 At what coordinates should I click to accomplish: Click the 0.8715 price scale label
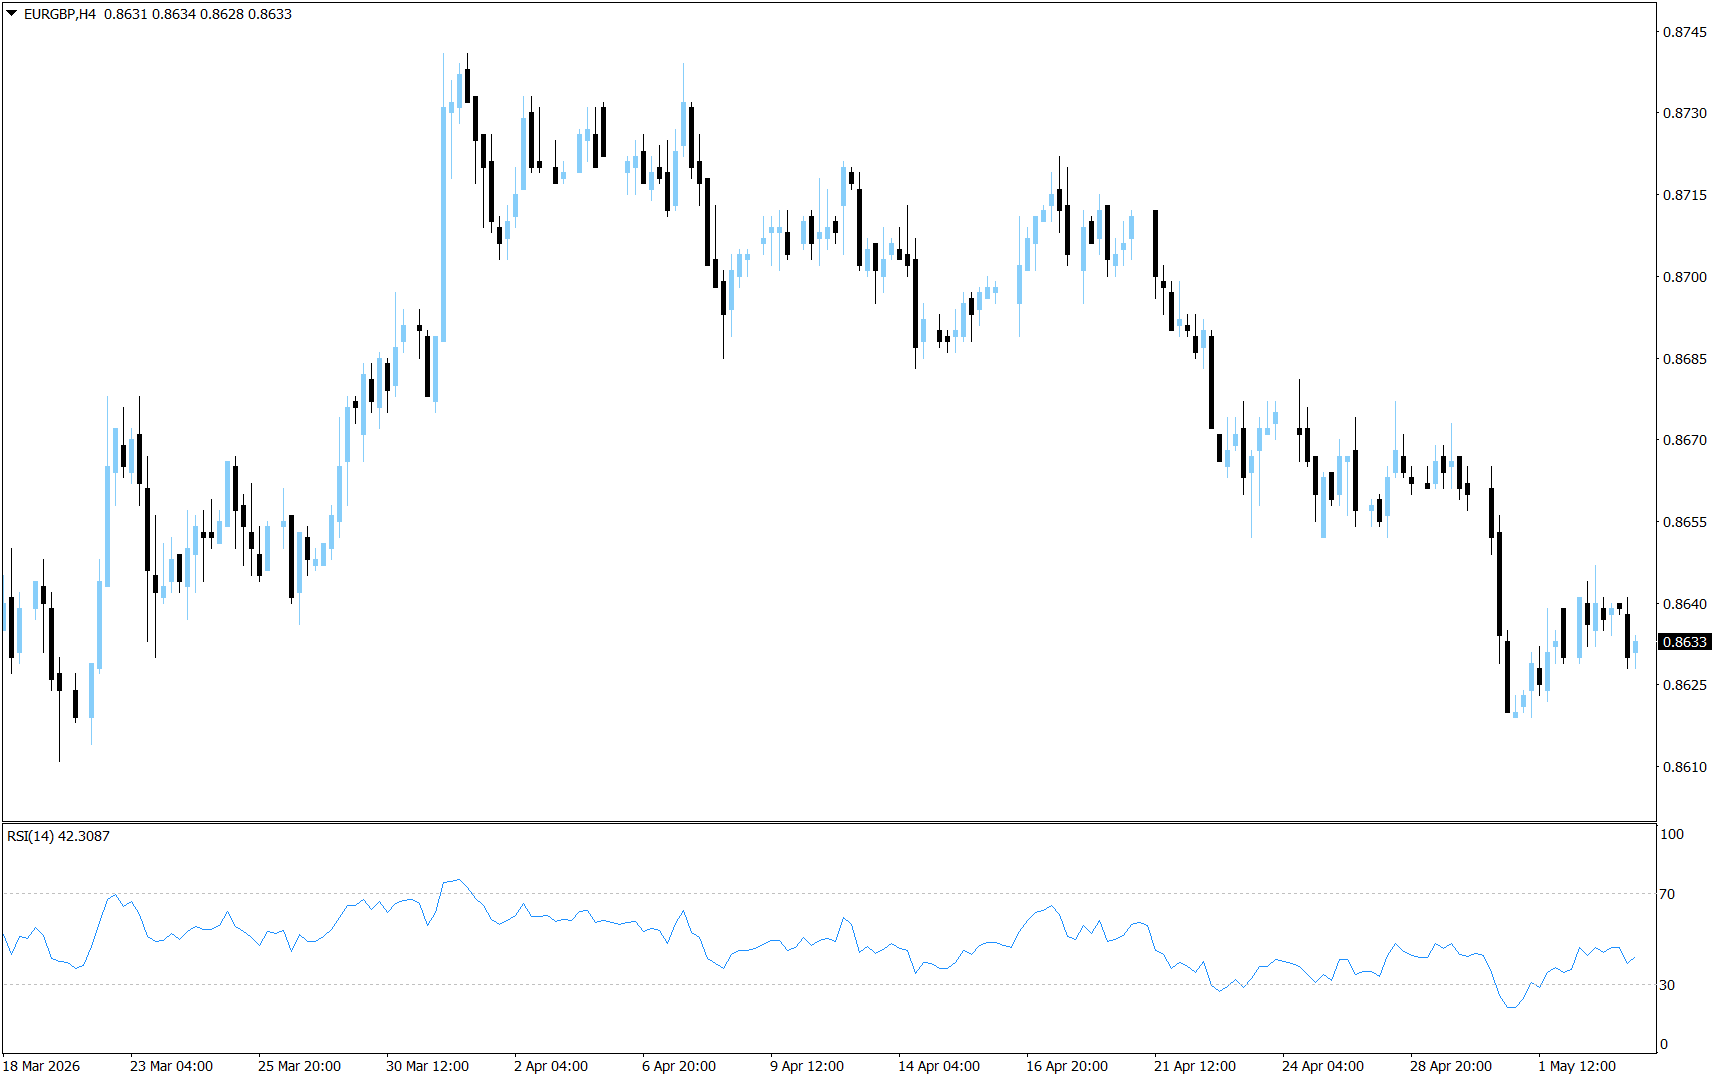click(x=1685, y=195)
